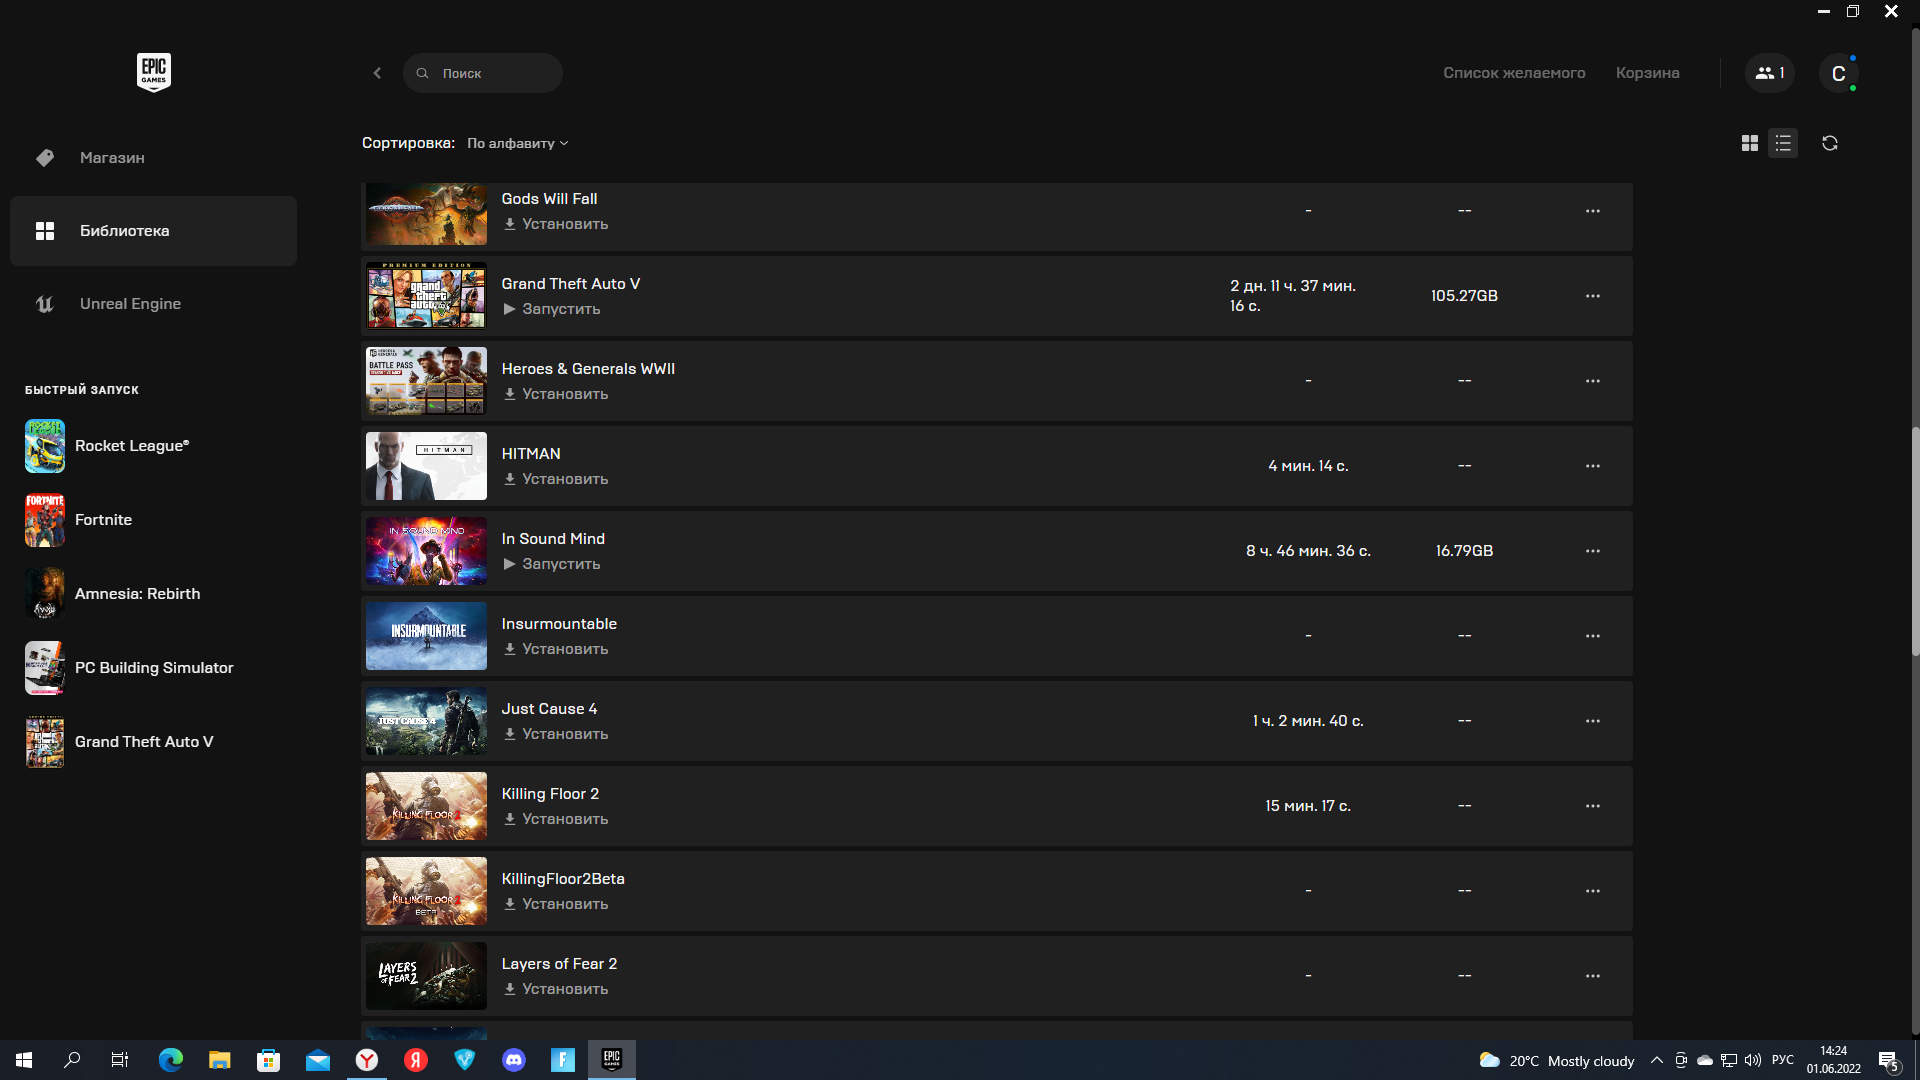Quick launch Amnesia: Rebirth
The height and width of the screenshot is (1080, 1920).
tap(113, 594)
